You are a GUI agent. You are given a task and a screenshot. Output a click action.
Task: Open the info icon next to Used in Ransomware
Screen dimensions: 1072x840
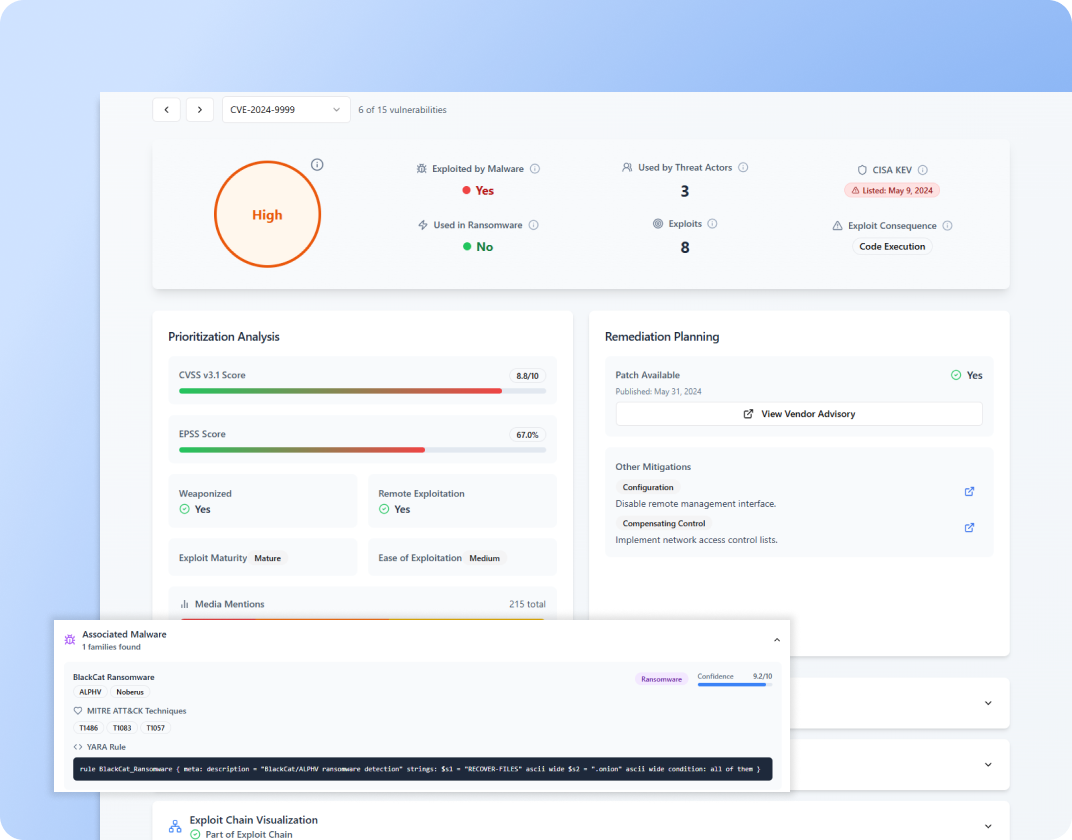tap(533, 225)
